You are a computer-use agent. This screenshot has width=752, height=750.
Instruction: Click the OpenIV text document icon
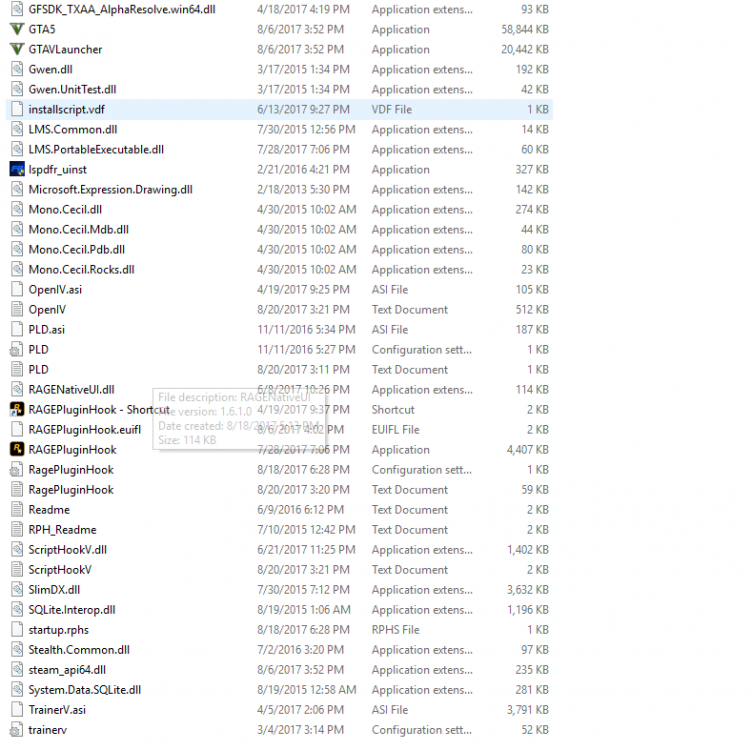(17, 309)
